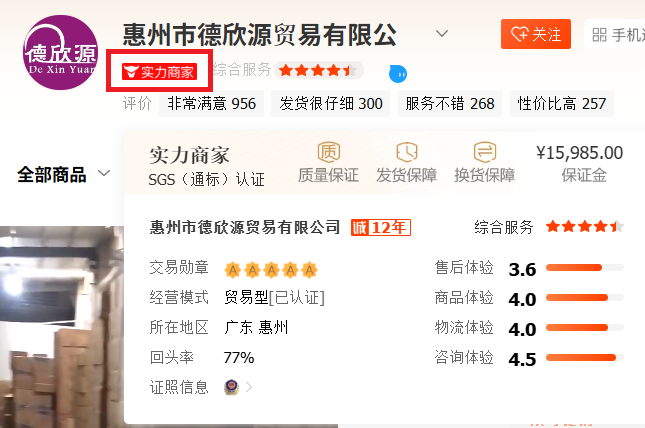645x428 pixels.
Task: Select the 服务不错 268 review tag
Action: point(450,103)
